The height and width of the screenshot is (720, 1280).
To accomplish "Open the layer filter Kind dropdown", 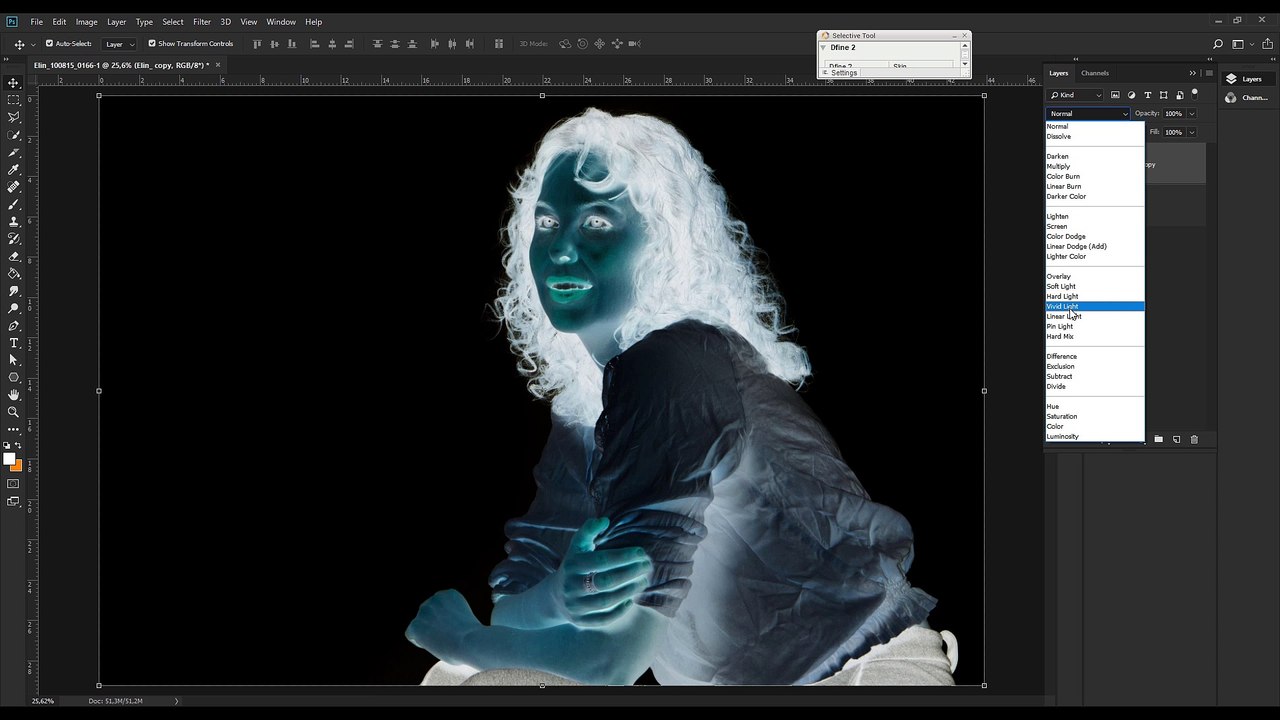I will tap(1075, 95).
